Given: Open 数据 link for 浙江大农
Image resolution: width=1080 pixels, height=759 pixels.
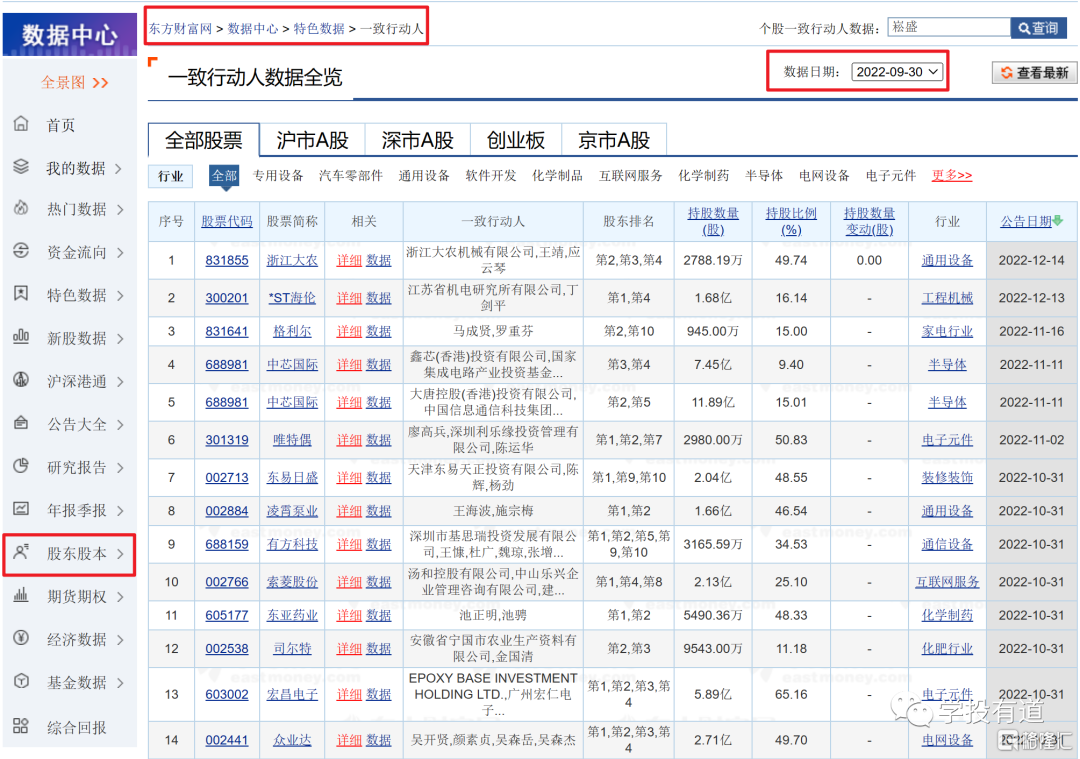Looking at the screenshot, I should (378, 260).
